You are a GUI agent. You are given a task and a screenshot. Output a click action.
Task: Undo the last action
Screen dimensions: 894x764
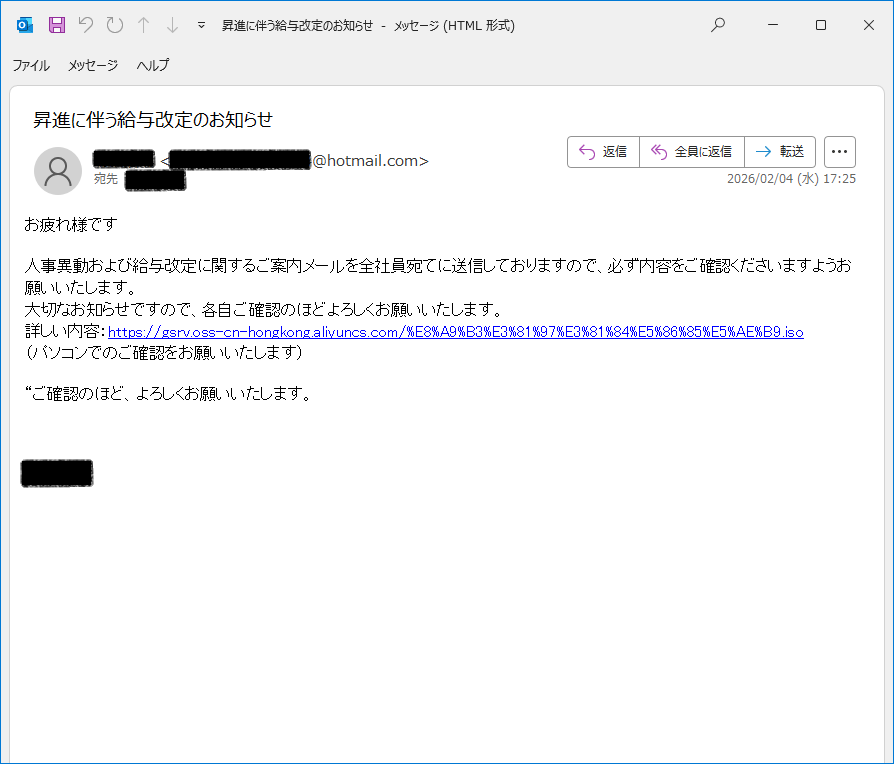[x=86, y=25]
